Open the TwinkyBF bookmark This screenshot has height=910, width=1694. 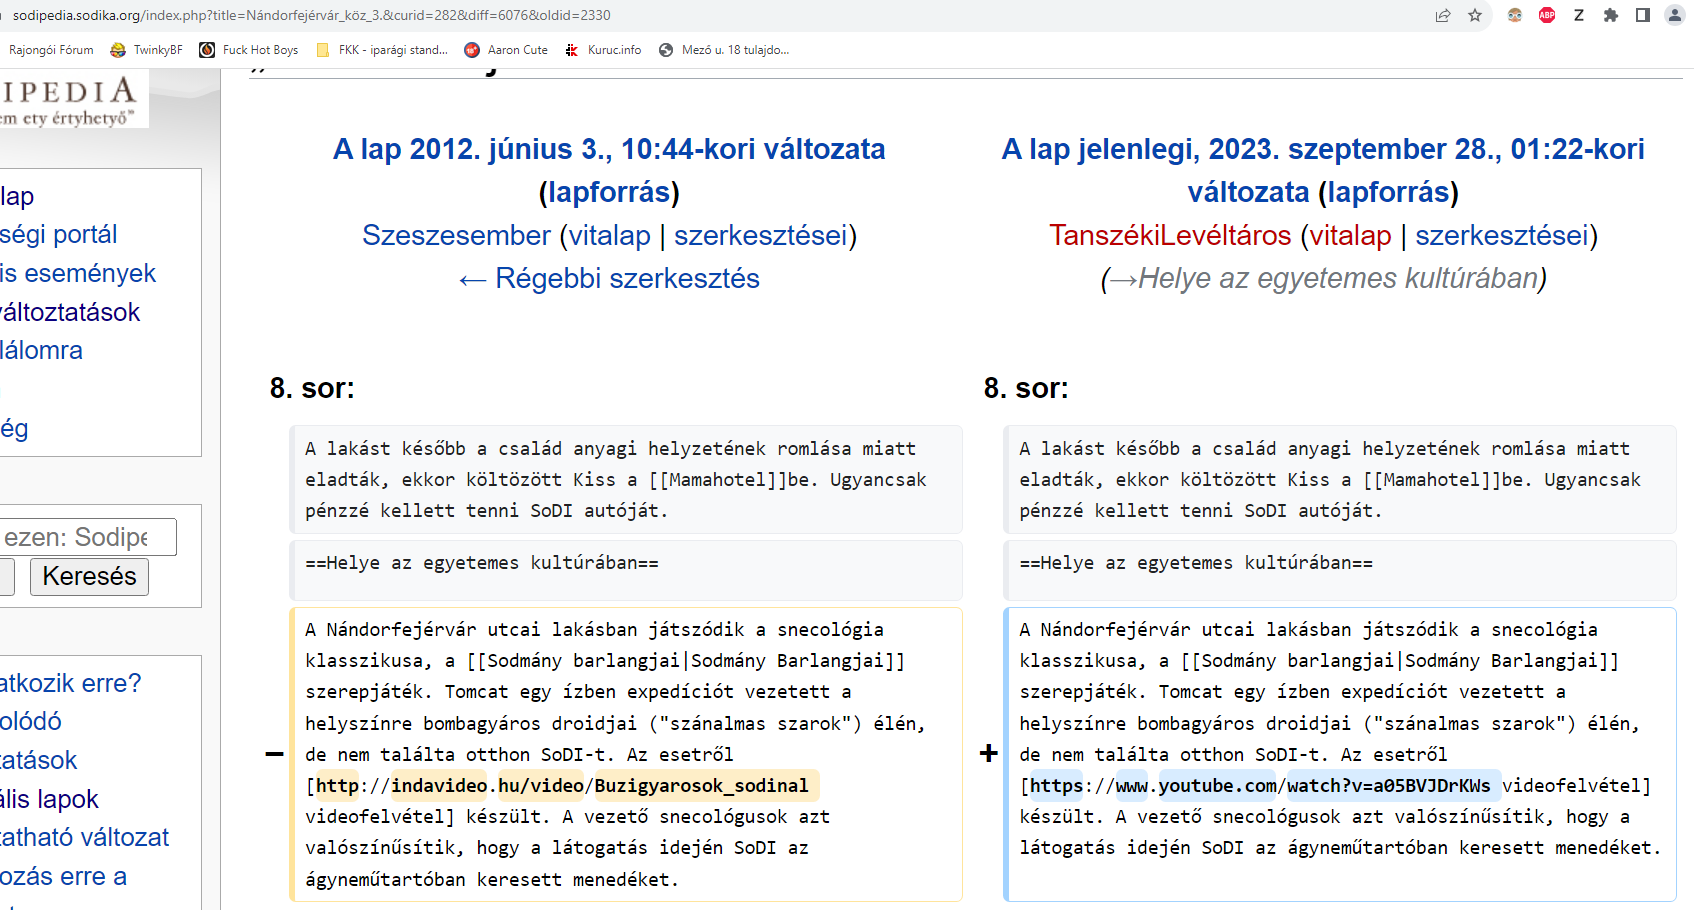147,50
